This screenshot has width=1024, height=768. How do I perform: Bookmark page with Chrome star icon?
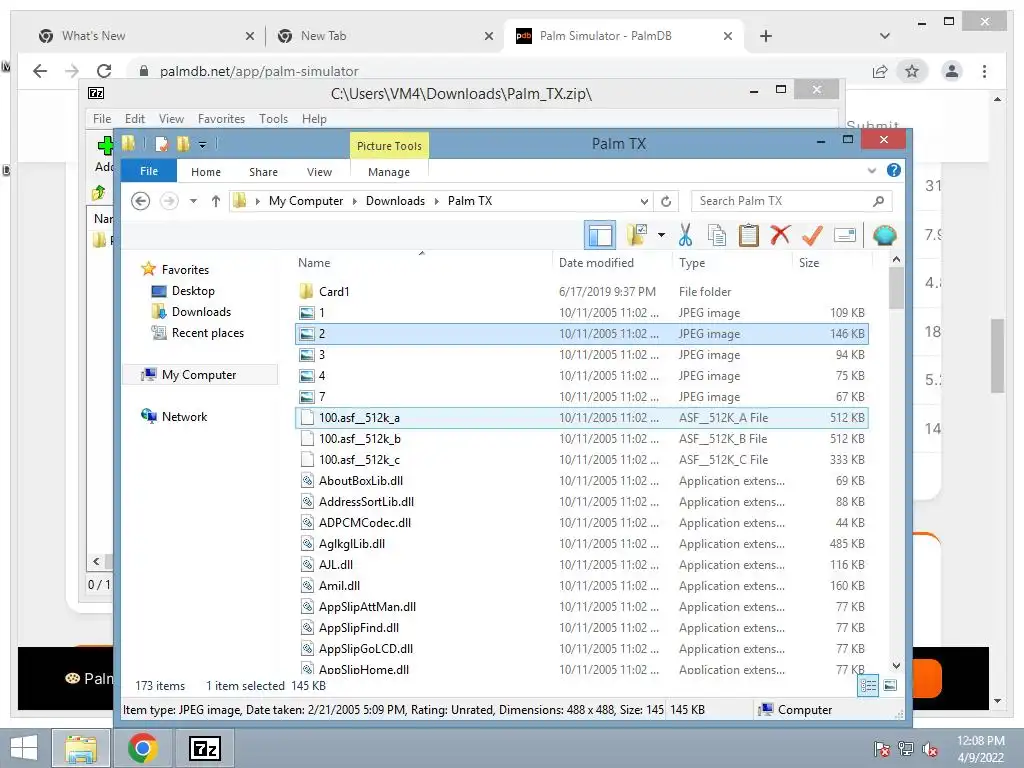pos(912,71)
